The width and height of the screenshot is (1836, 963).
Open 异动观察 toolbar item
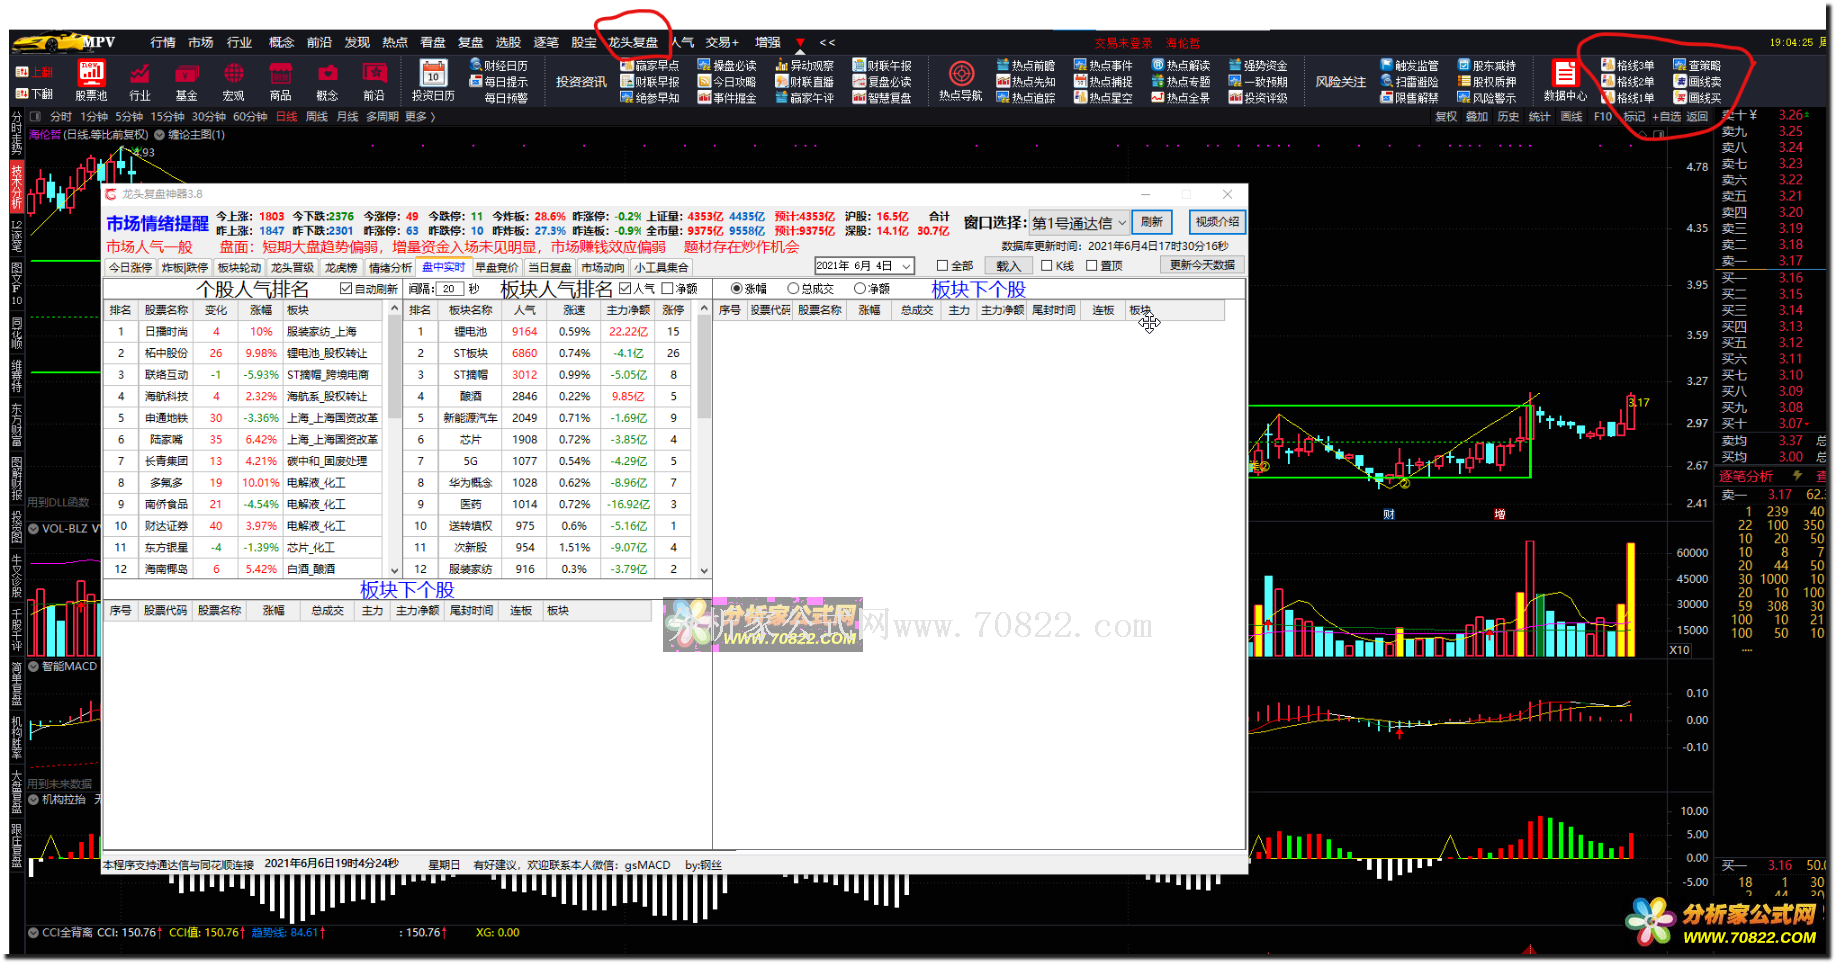click(x=805, y=66)
